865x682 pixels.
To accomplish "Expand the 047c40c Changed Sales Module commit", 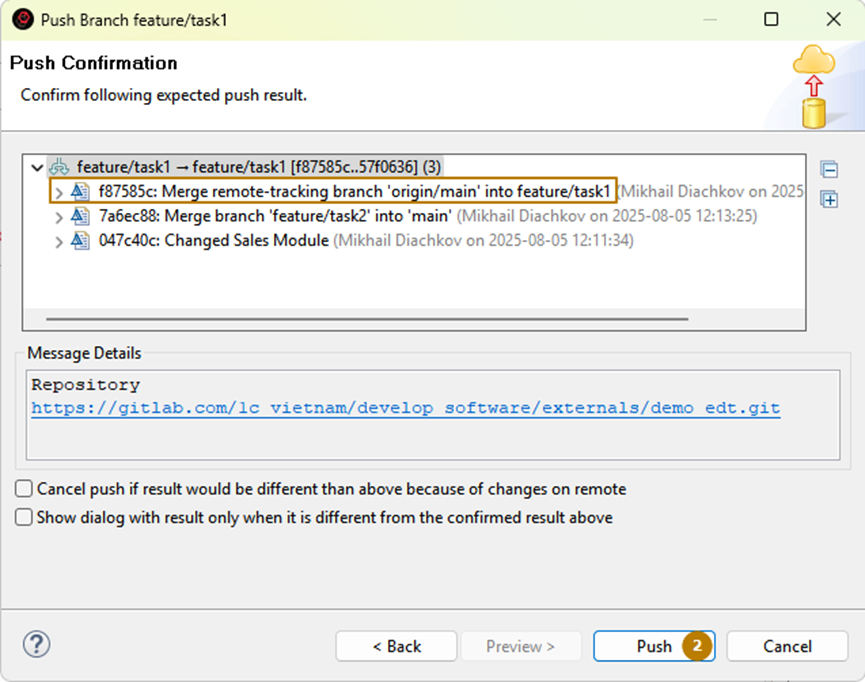I will [x=59, y=241].
